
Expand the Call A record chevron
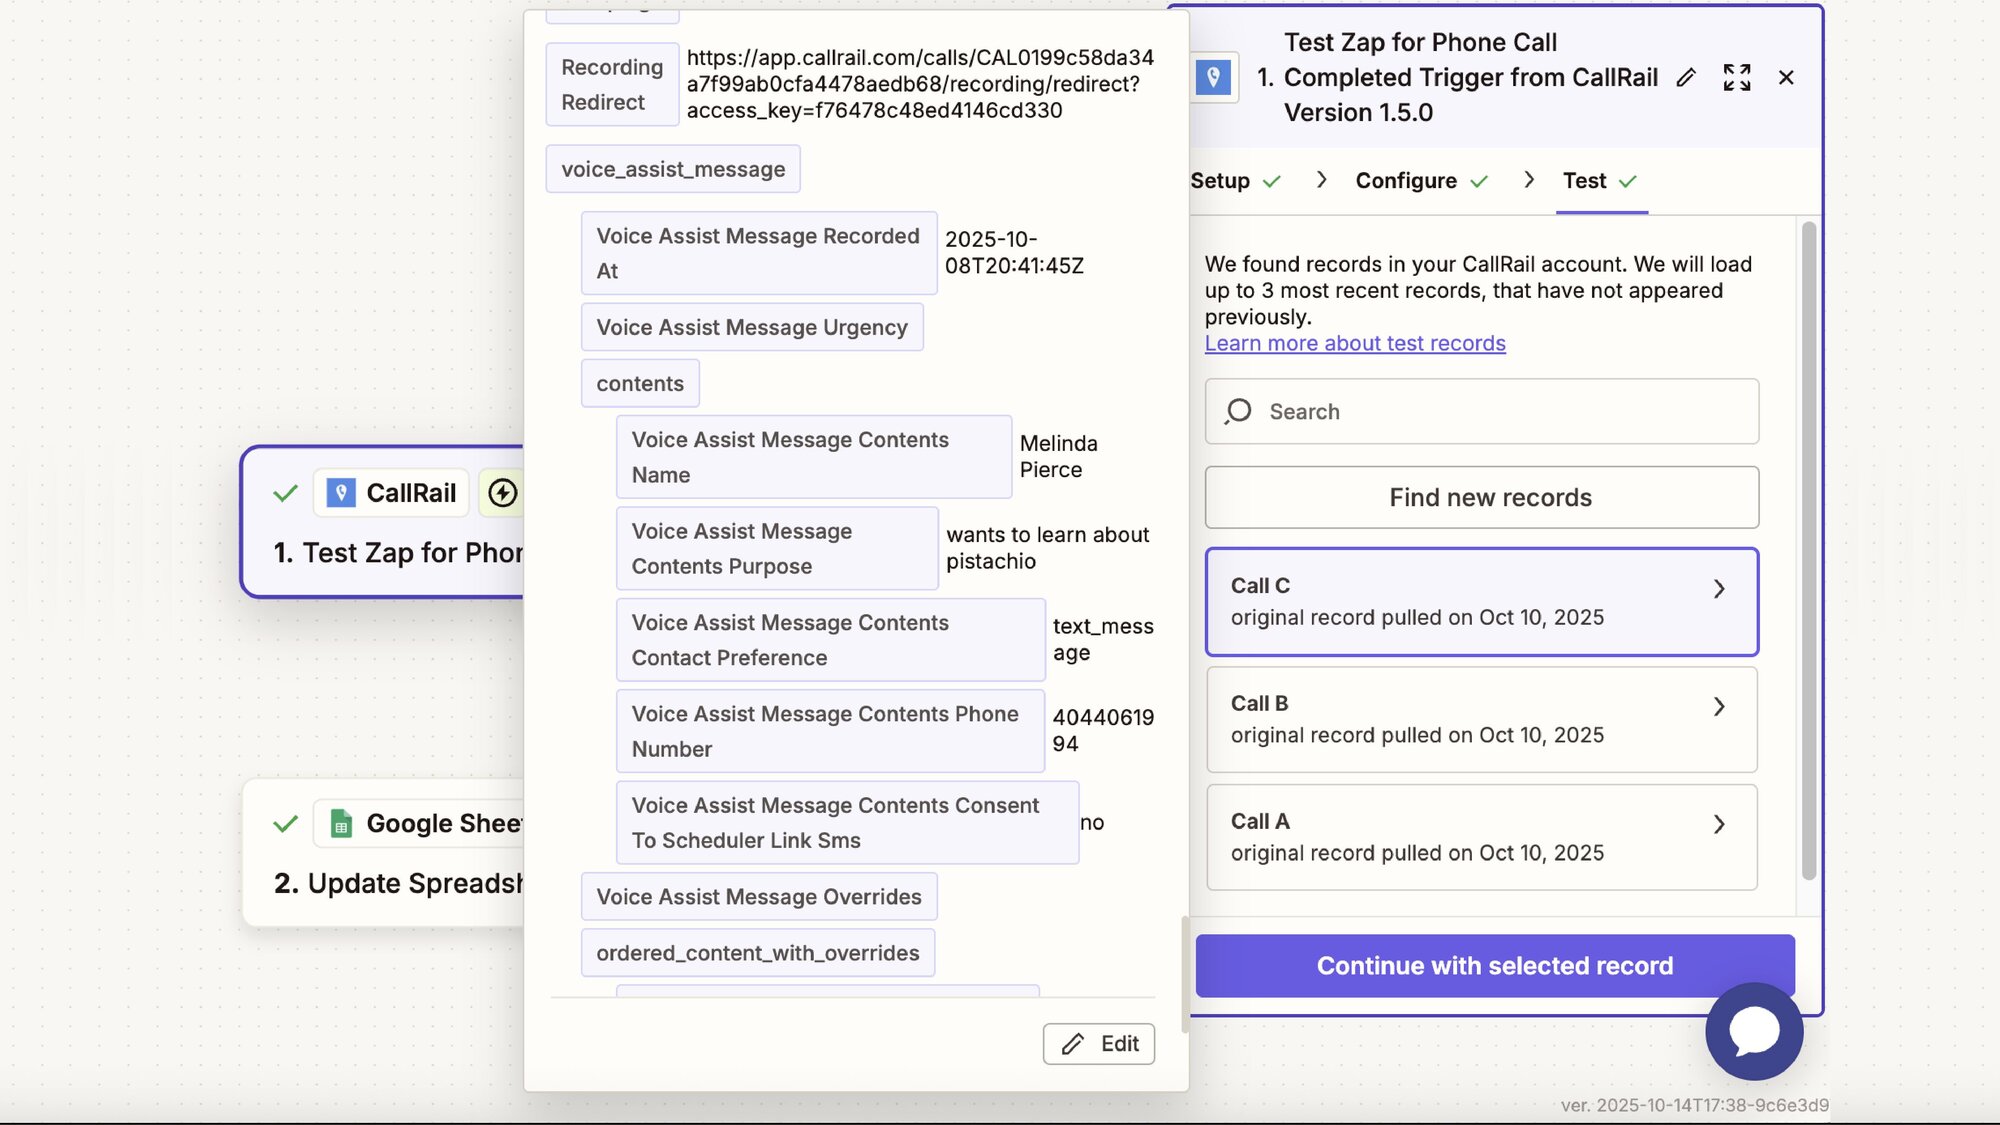point(1719,825)
